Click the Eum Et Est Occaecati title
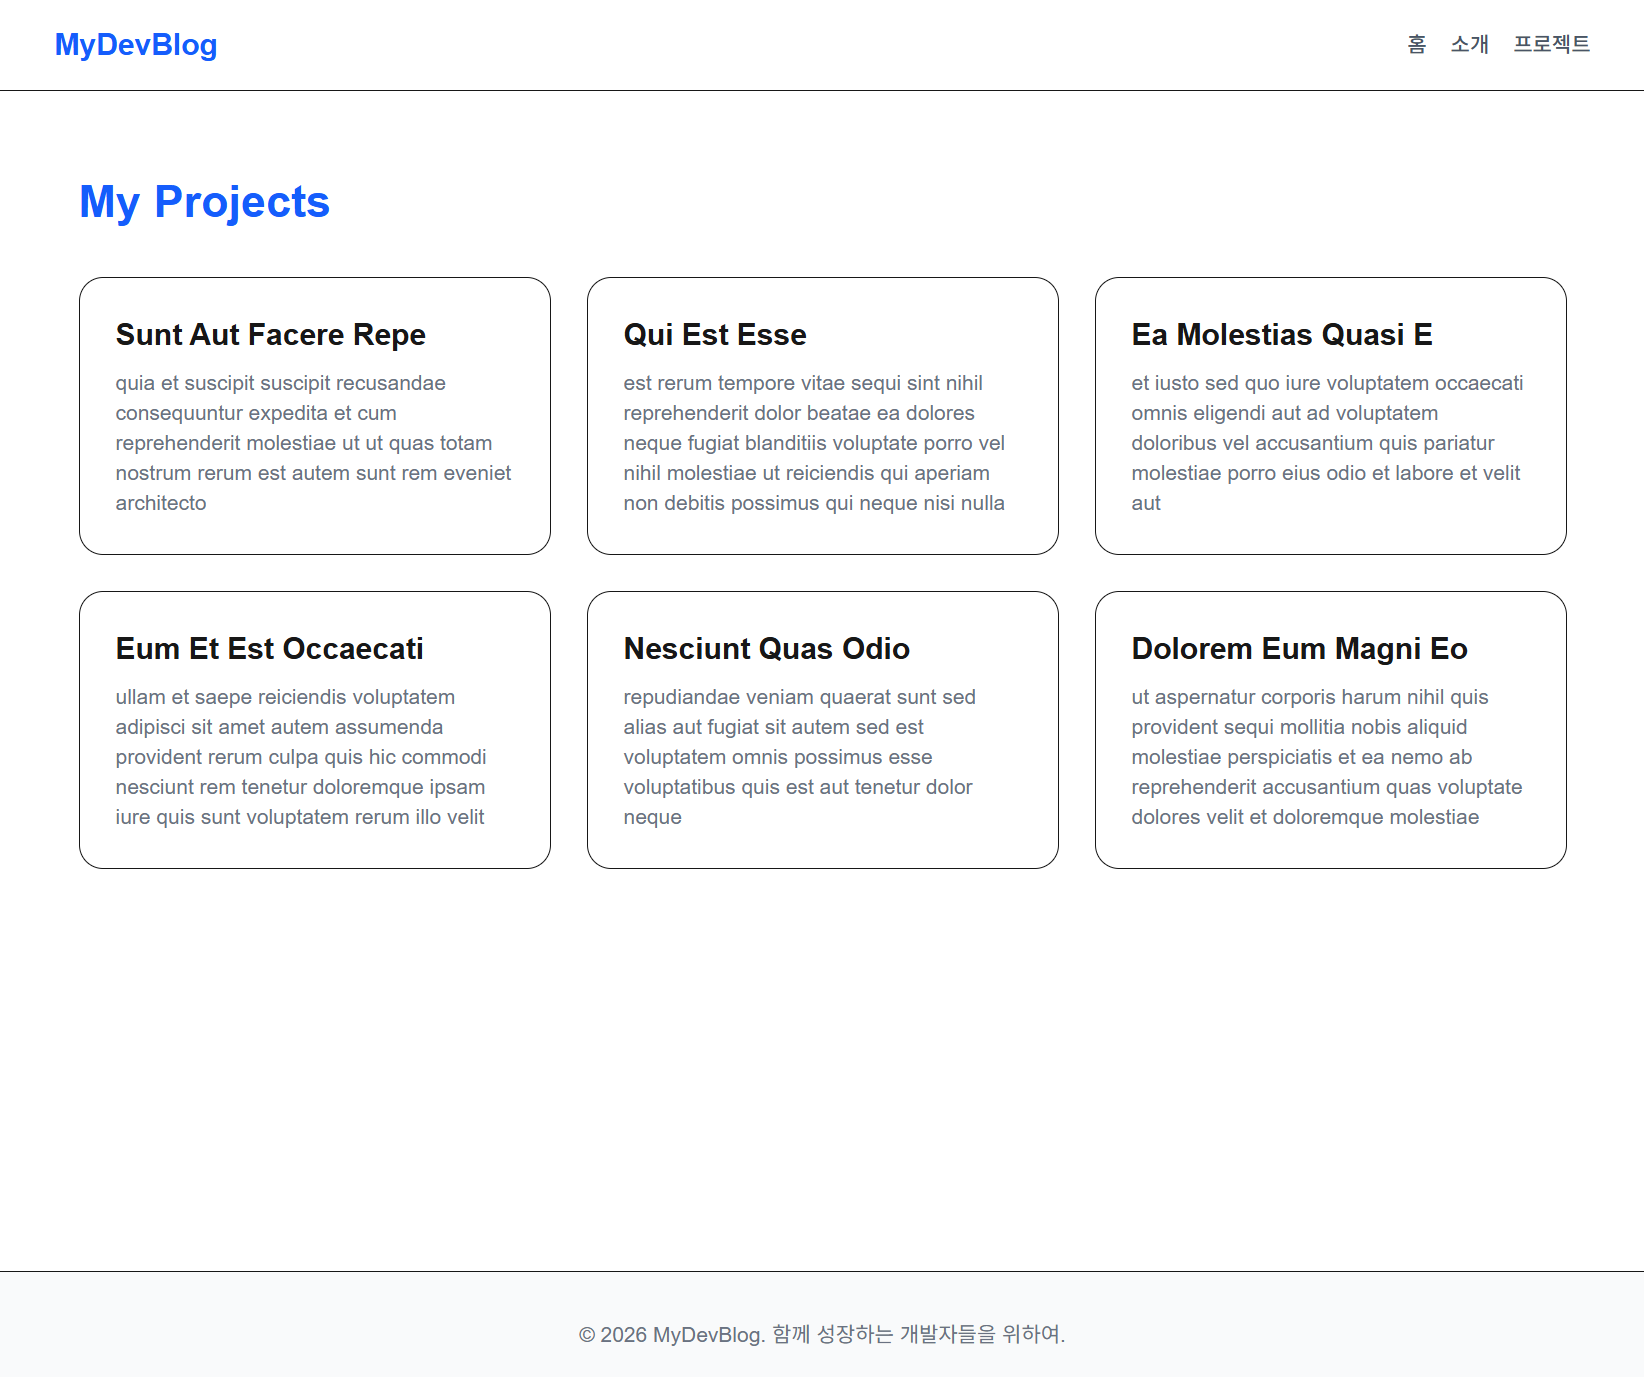The height and width of the screenshot is (1377, 1644). tap(269, 649)
